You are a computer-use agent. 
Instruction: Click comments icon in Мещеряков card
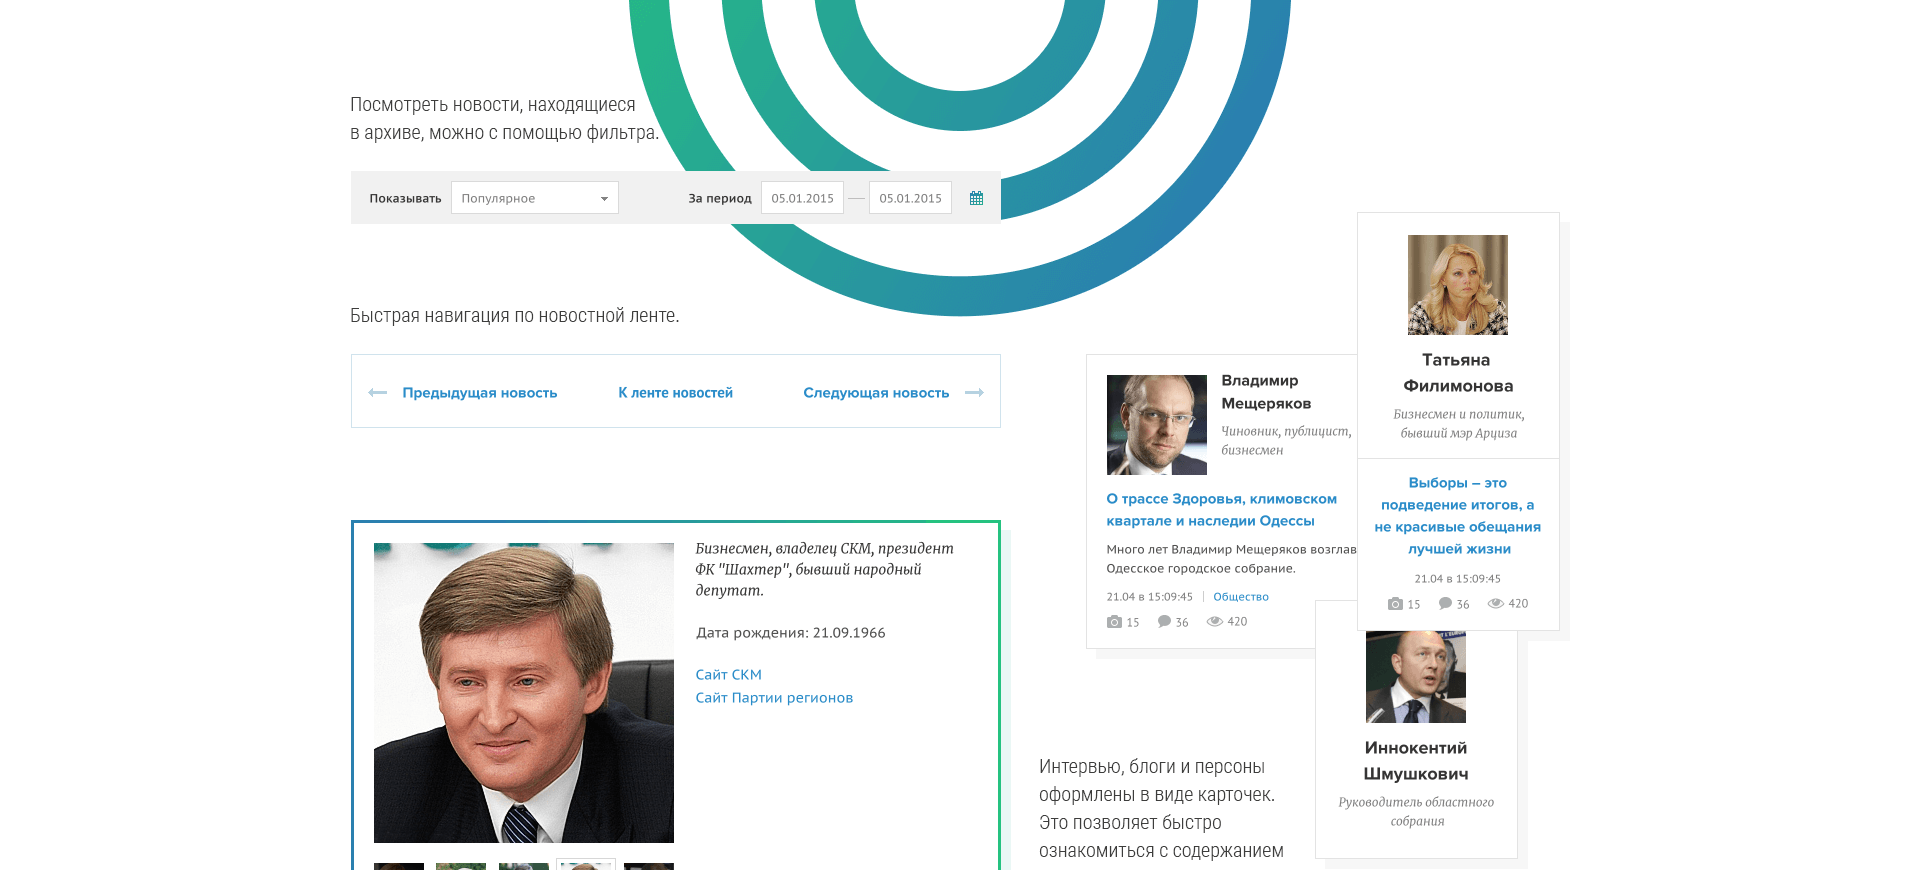click(1164, 622)
